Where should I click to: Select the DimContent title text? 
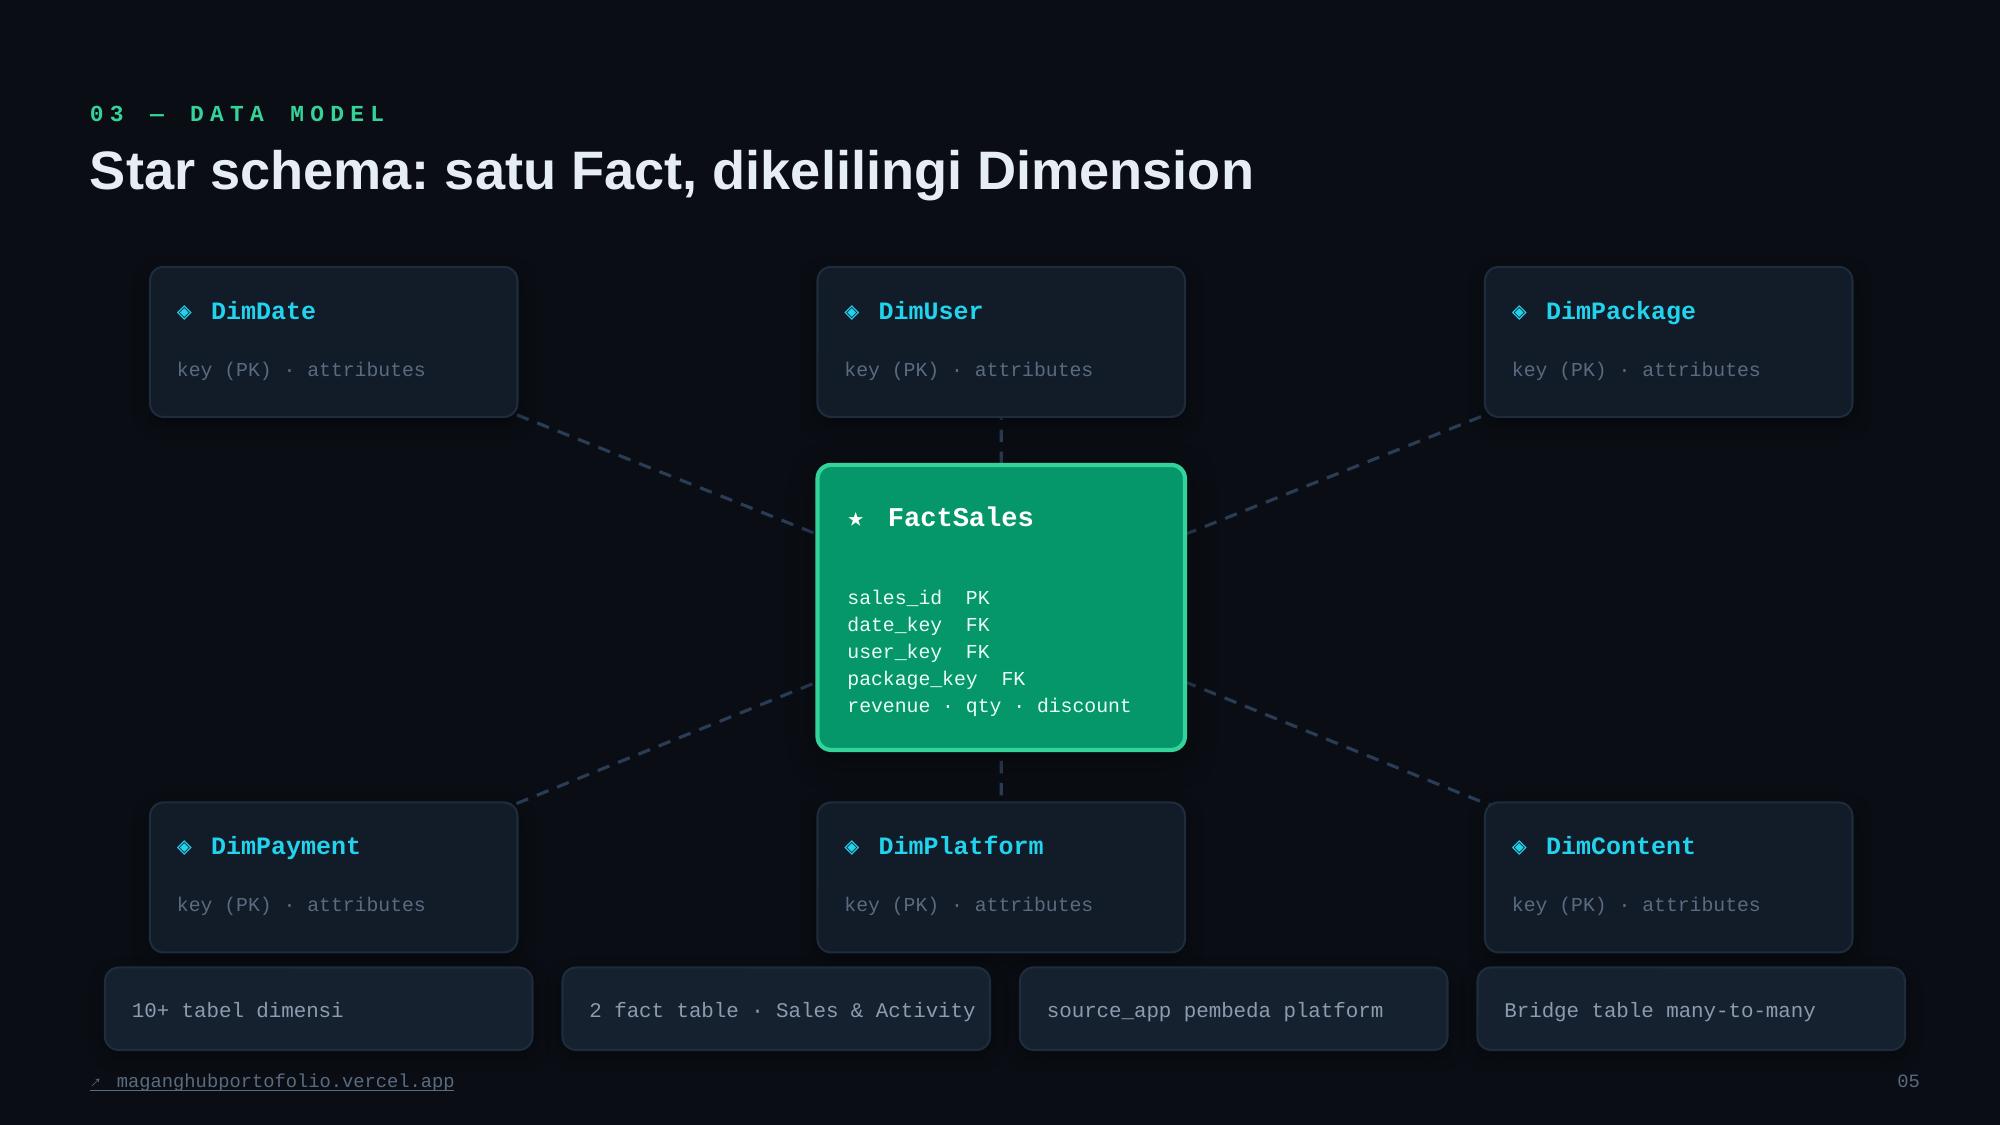1620,847
